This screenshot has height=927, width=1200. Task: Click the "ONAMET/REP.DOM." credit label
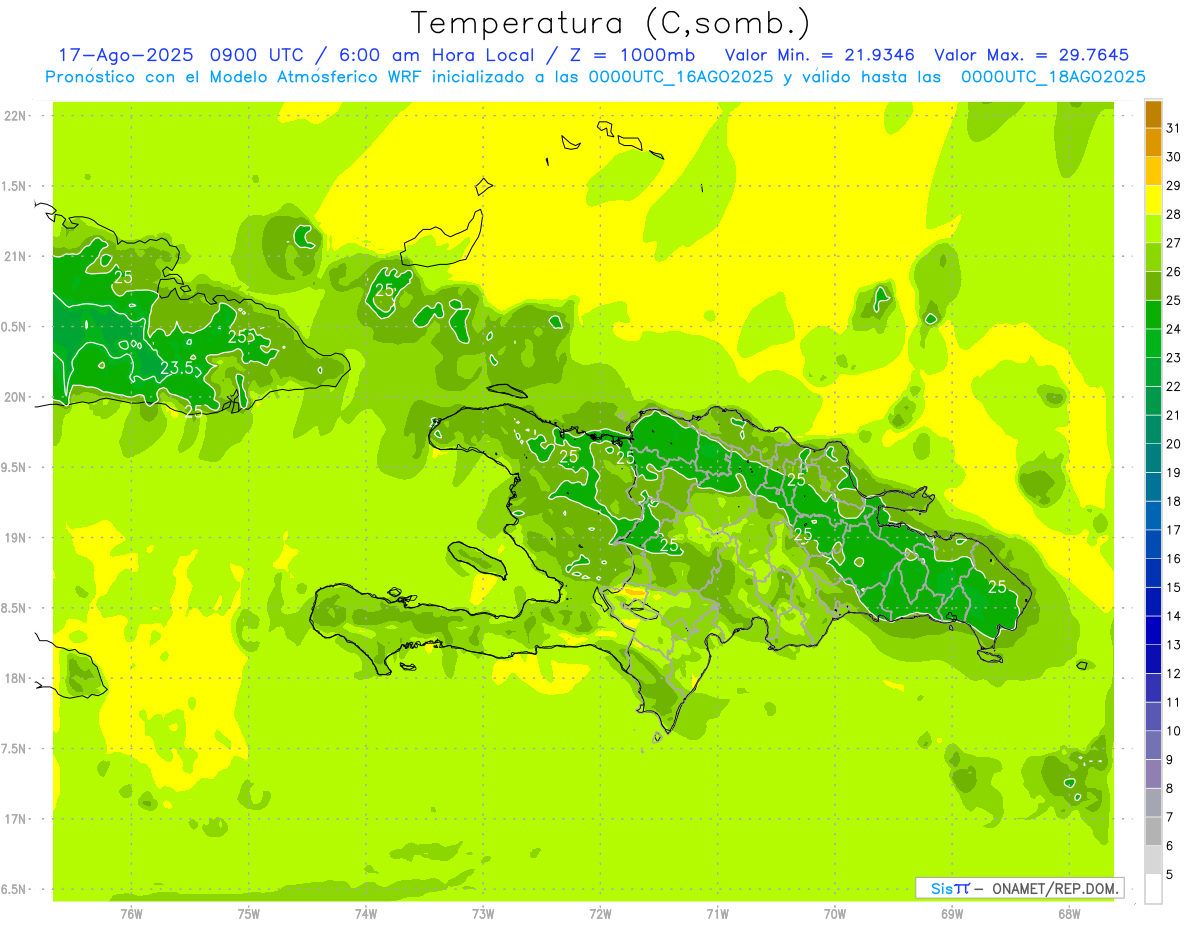click(x=1056, y=888)
